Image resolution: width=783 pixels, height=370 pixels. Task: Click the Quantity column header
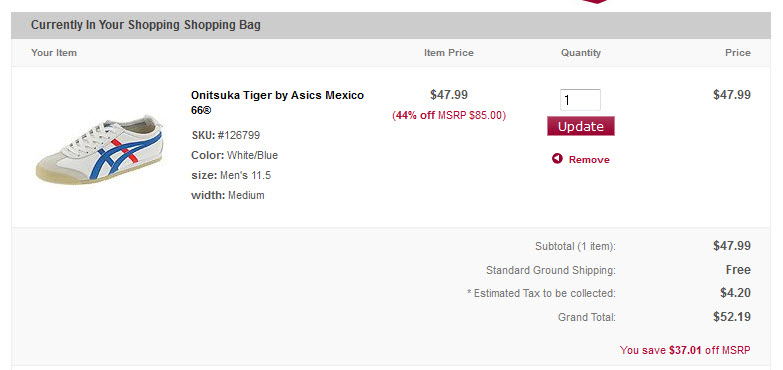(x=581, y=52)
